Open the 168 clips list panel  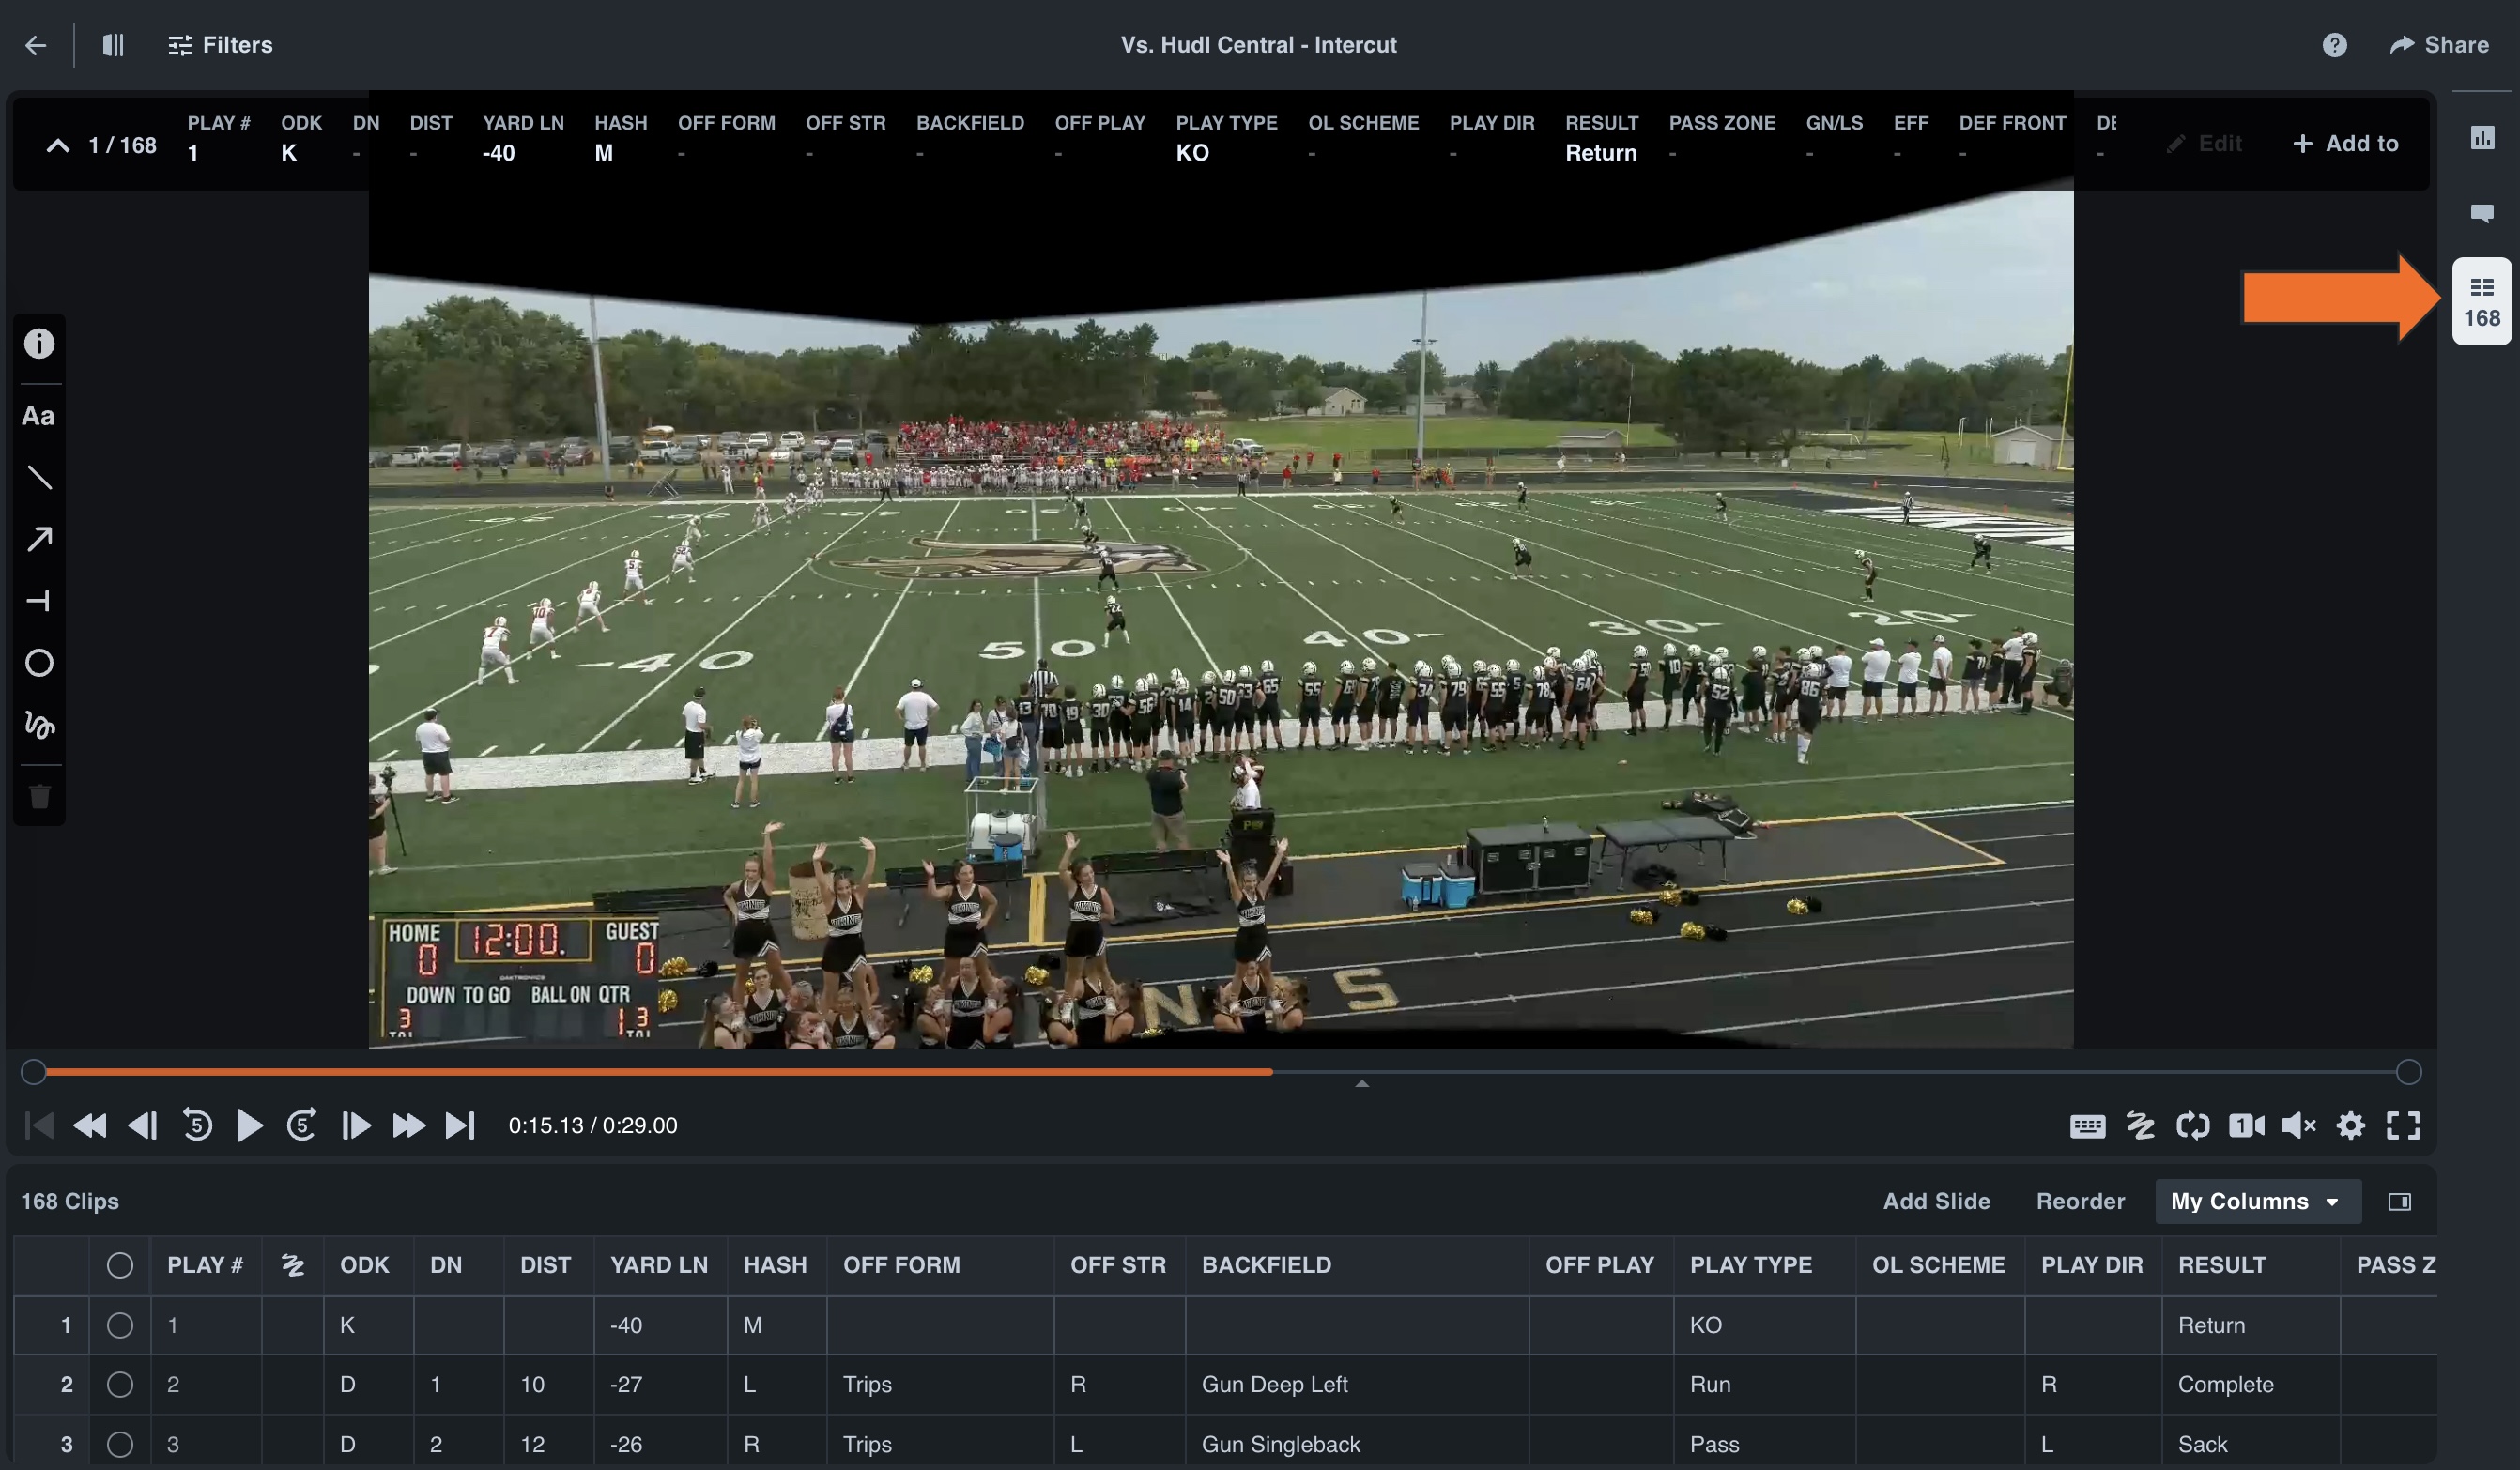pos(2482,300)
